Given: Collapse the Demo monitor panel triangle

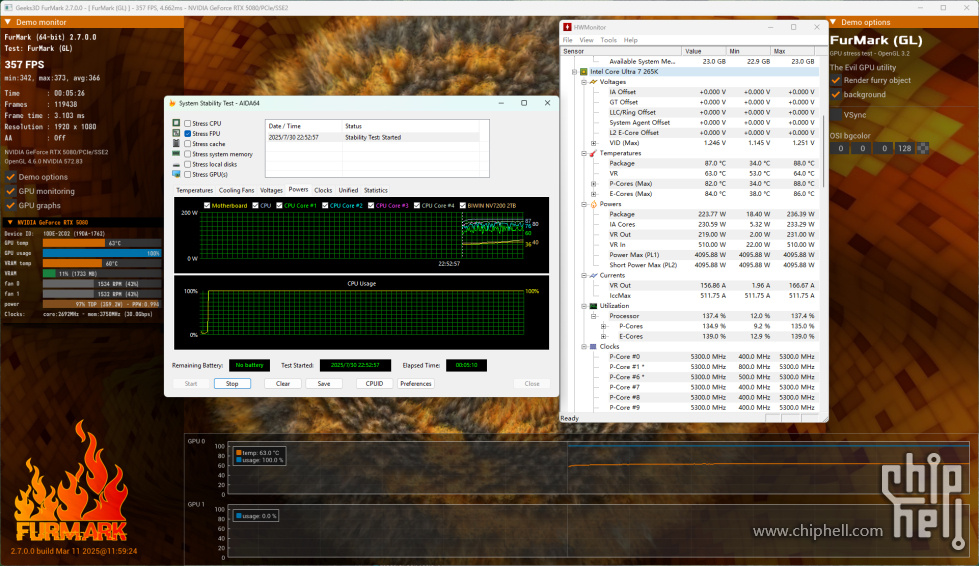Looking at the screenshot, I should point(8,22).
